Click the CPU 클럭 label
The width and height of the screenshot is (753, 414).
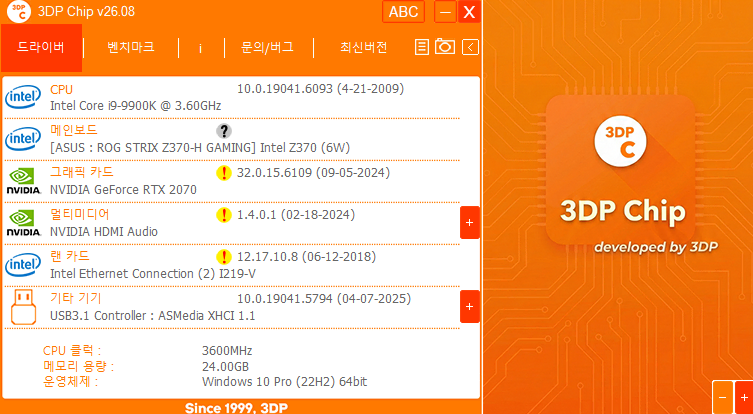pos(72,351)
